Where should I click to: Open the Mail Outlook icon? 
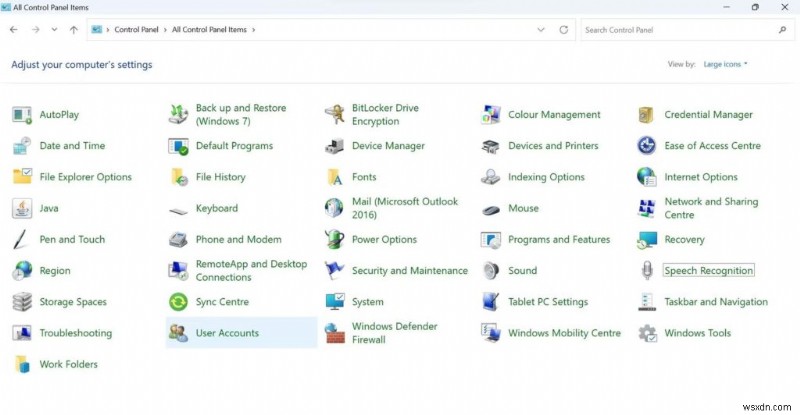[x=334, y=208]
